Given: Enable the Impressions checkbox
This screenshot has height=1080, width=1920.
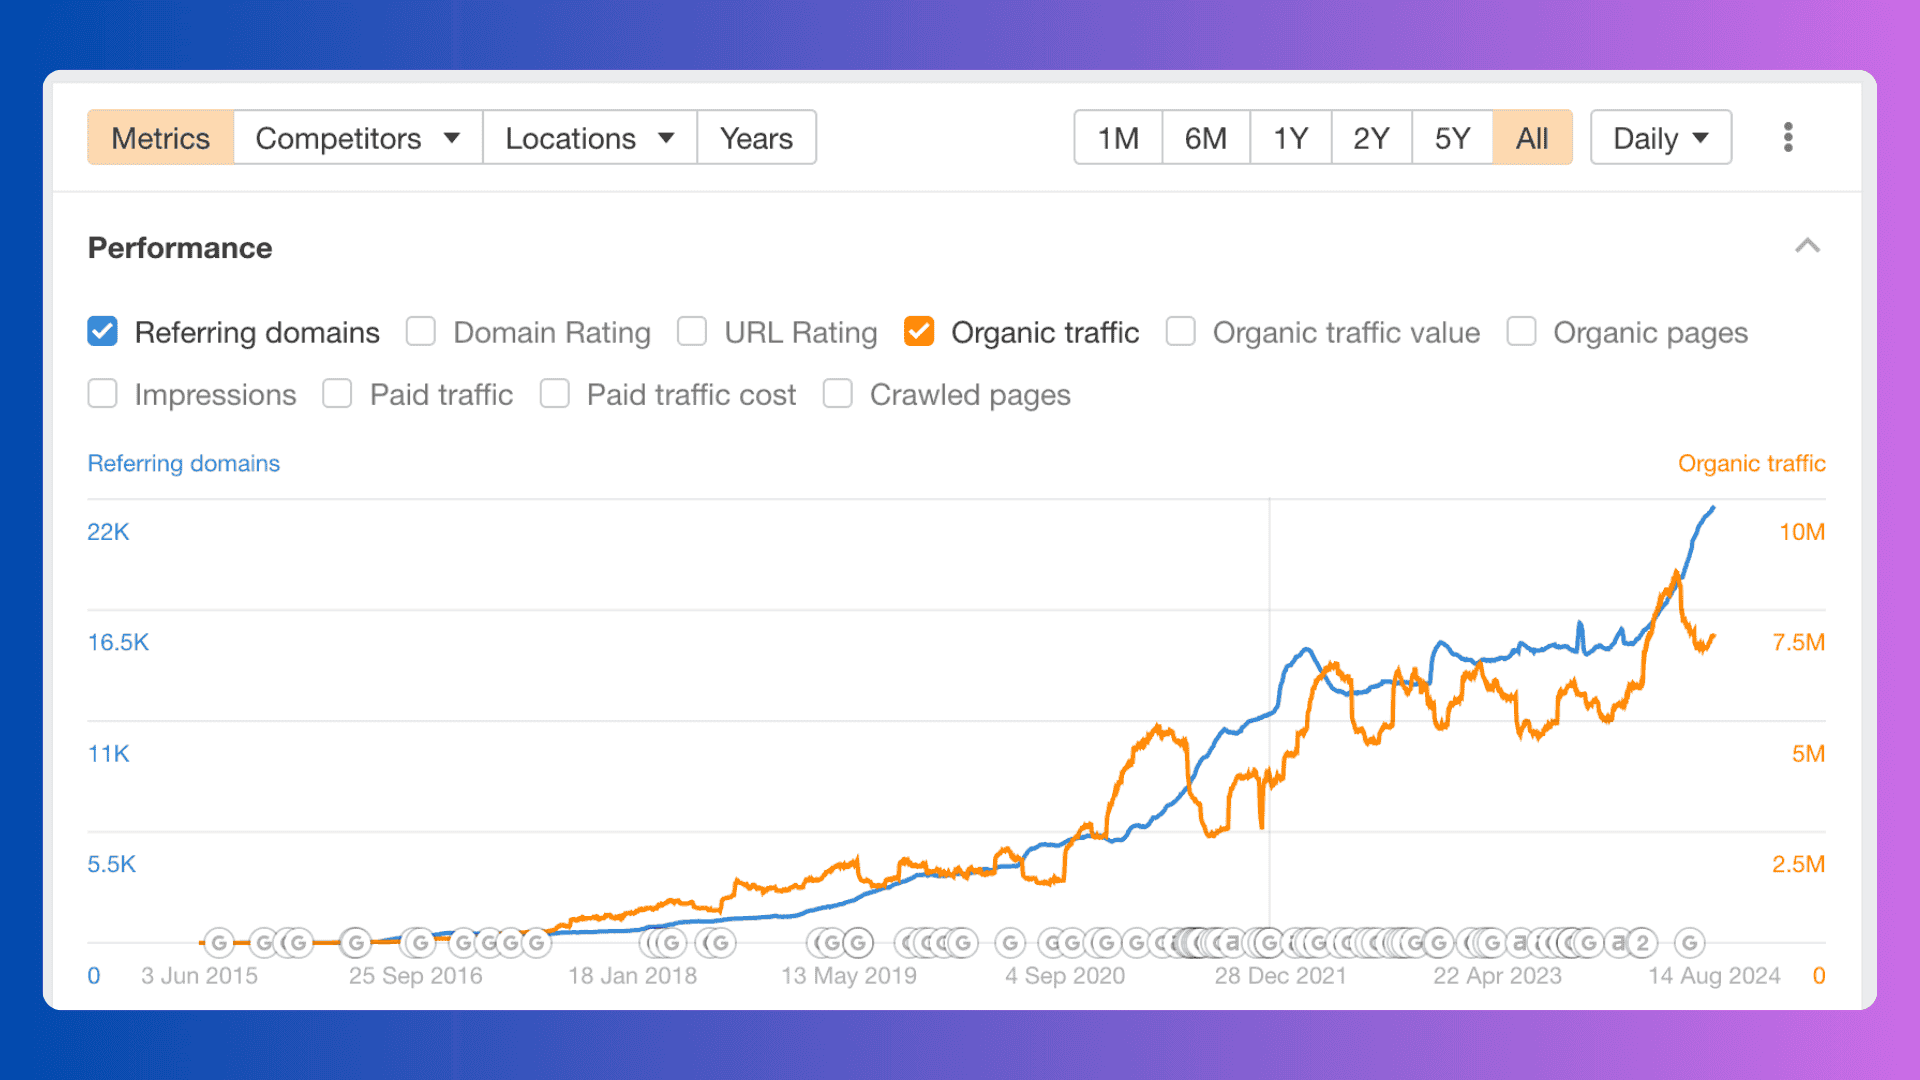Looking at the screenshot, I should coord(102,394).
